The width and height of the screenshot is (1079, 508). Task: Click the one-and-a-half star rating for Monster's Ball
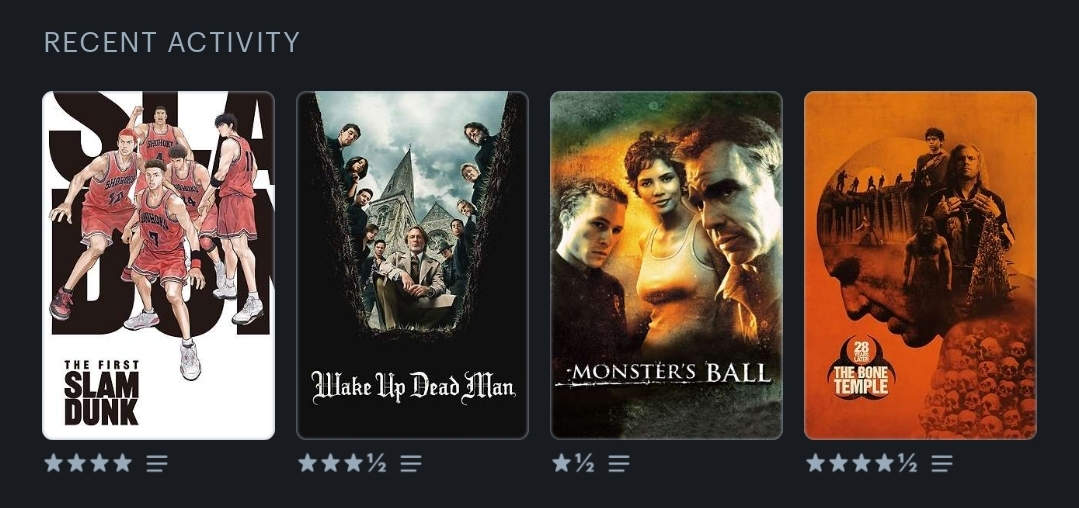click(x=573, y=463)
